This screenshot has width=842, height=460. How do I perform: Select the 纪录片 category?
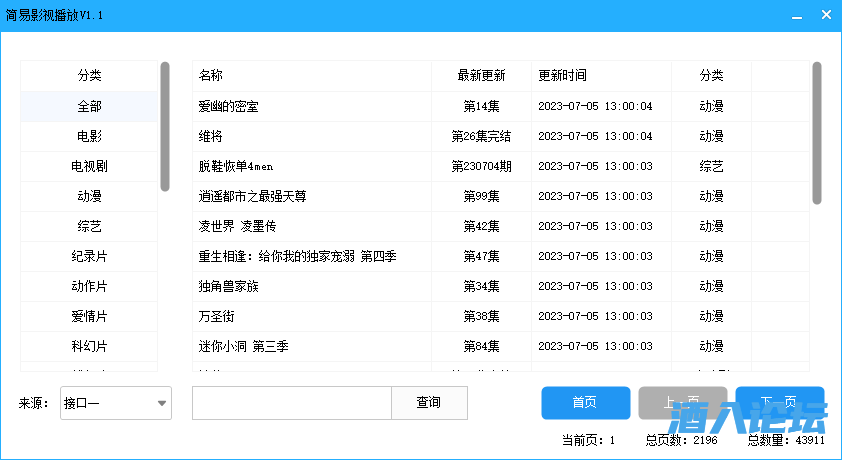point(90,256)
